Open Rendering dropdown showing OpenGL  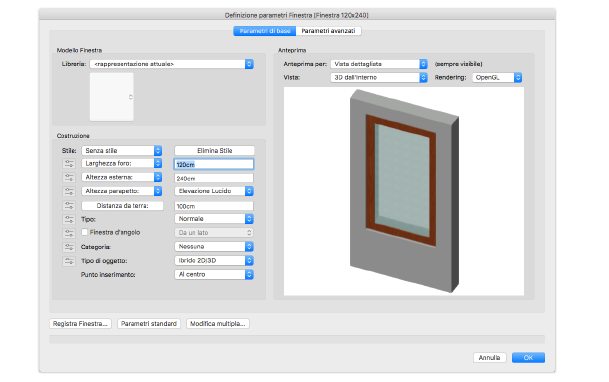[497, 78]
